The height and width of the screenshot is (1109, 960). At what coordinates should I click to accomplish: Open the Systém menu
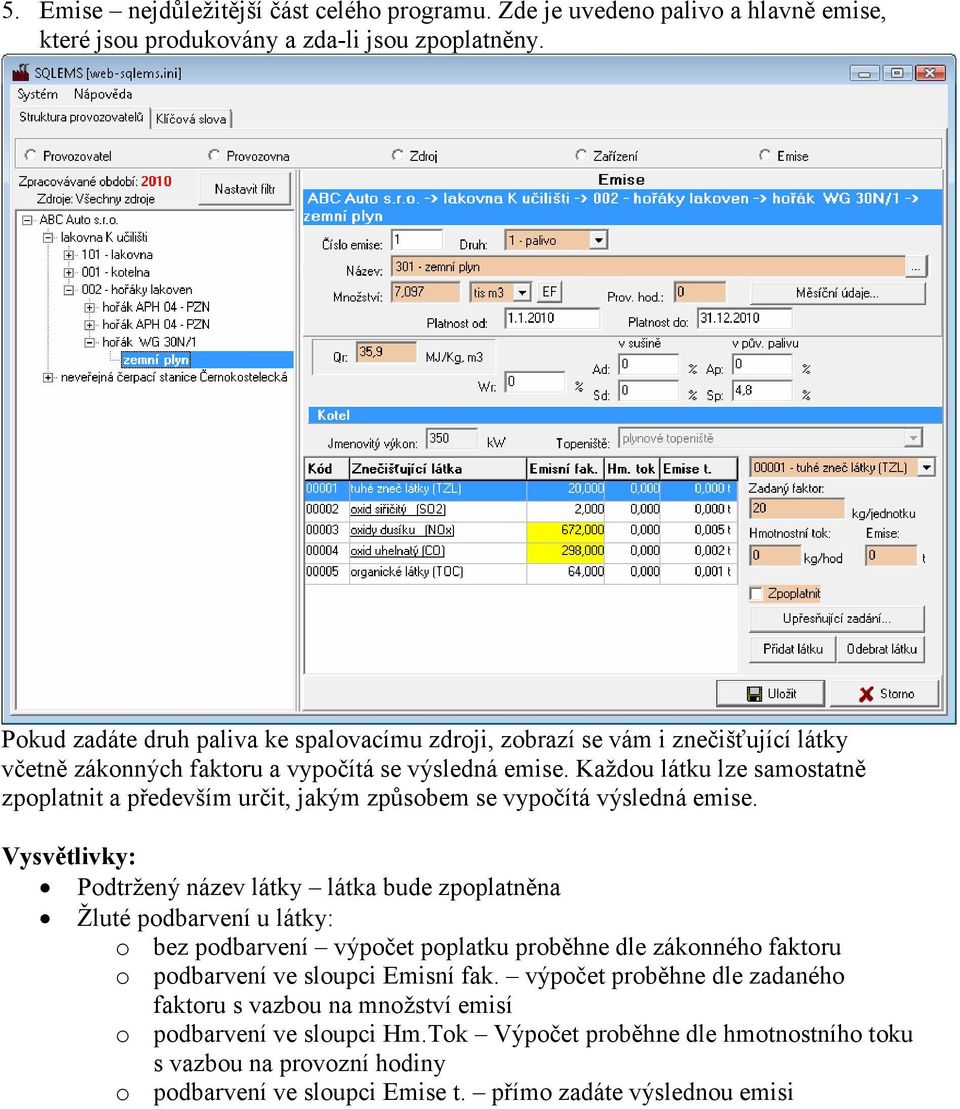(37, 94)
